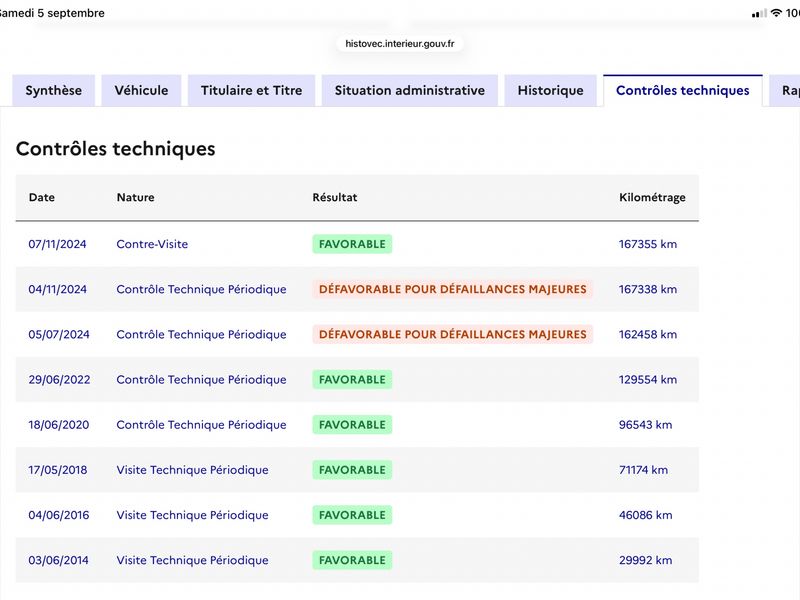Select the 29/06/2022 date entry

pyautogui.click(x=59, y=380)
